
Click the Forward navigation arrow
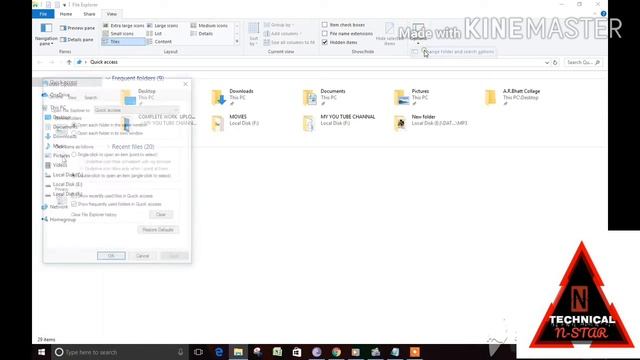tap(51, 62)
